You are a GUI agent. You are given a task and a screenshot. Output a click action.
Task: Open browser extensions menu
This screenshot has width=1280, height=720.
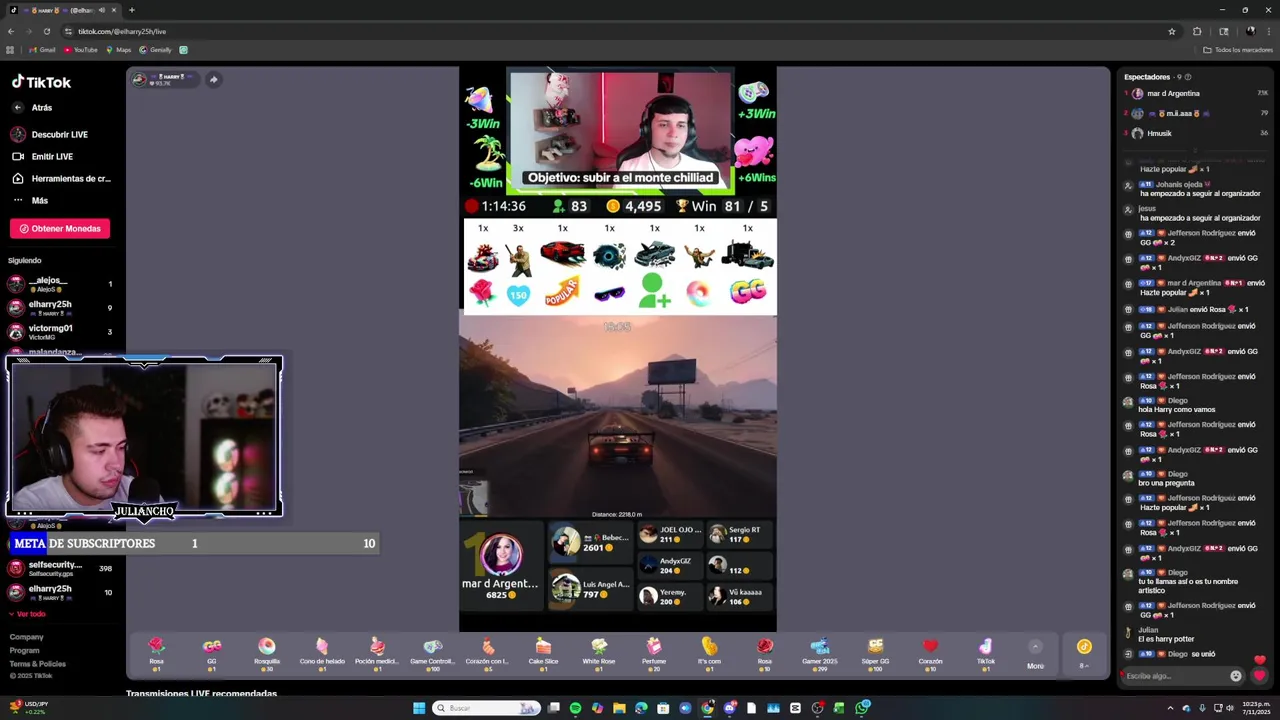[x=1197, y=31]
